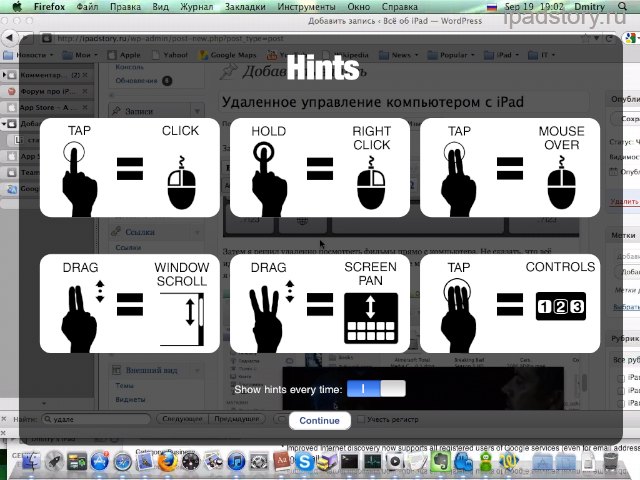Tap the Screen Pan hint card
The width and height of the screenshot is (640, 480).
coord(320,303)
